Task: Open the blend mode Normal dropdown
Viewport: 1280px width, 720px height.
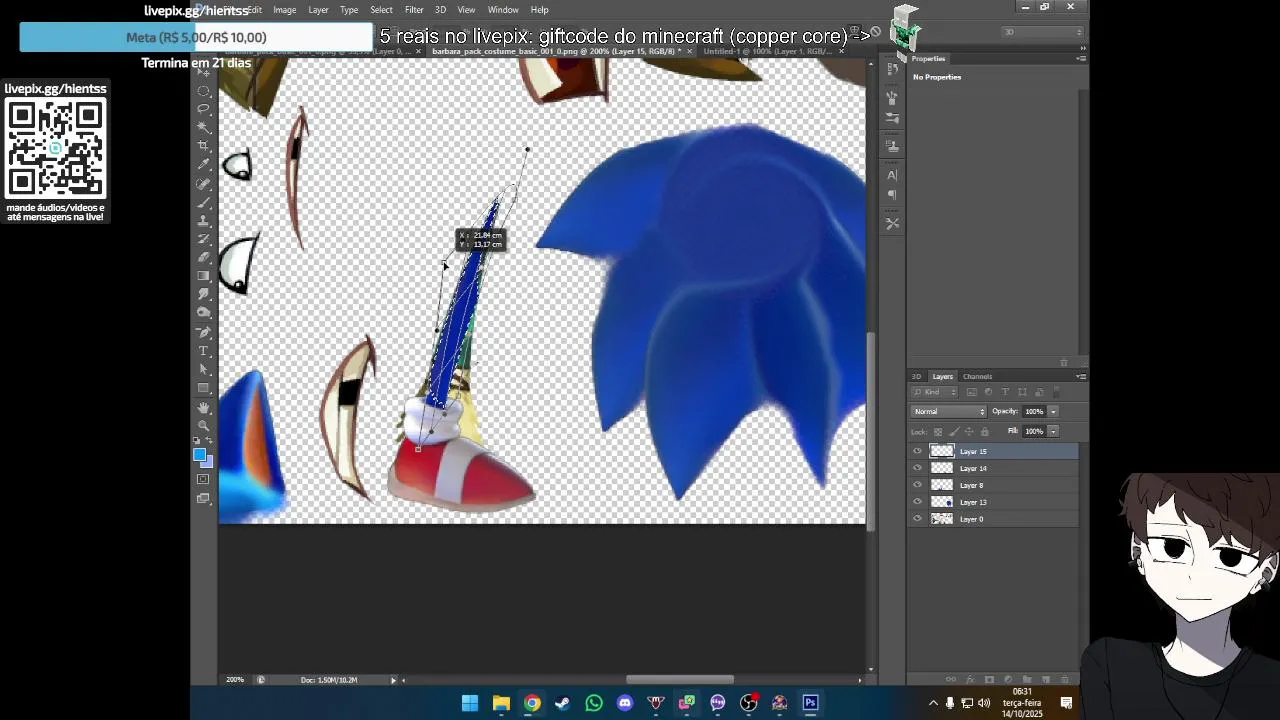Action: [x=949, y=412]
